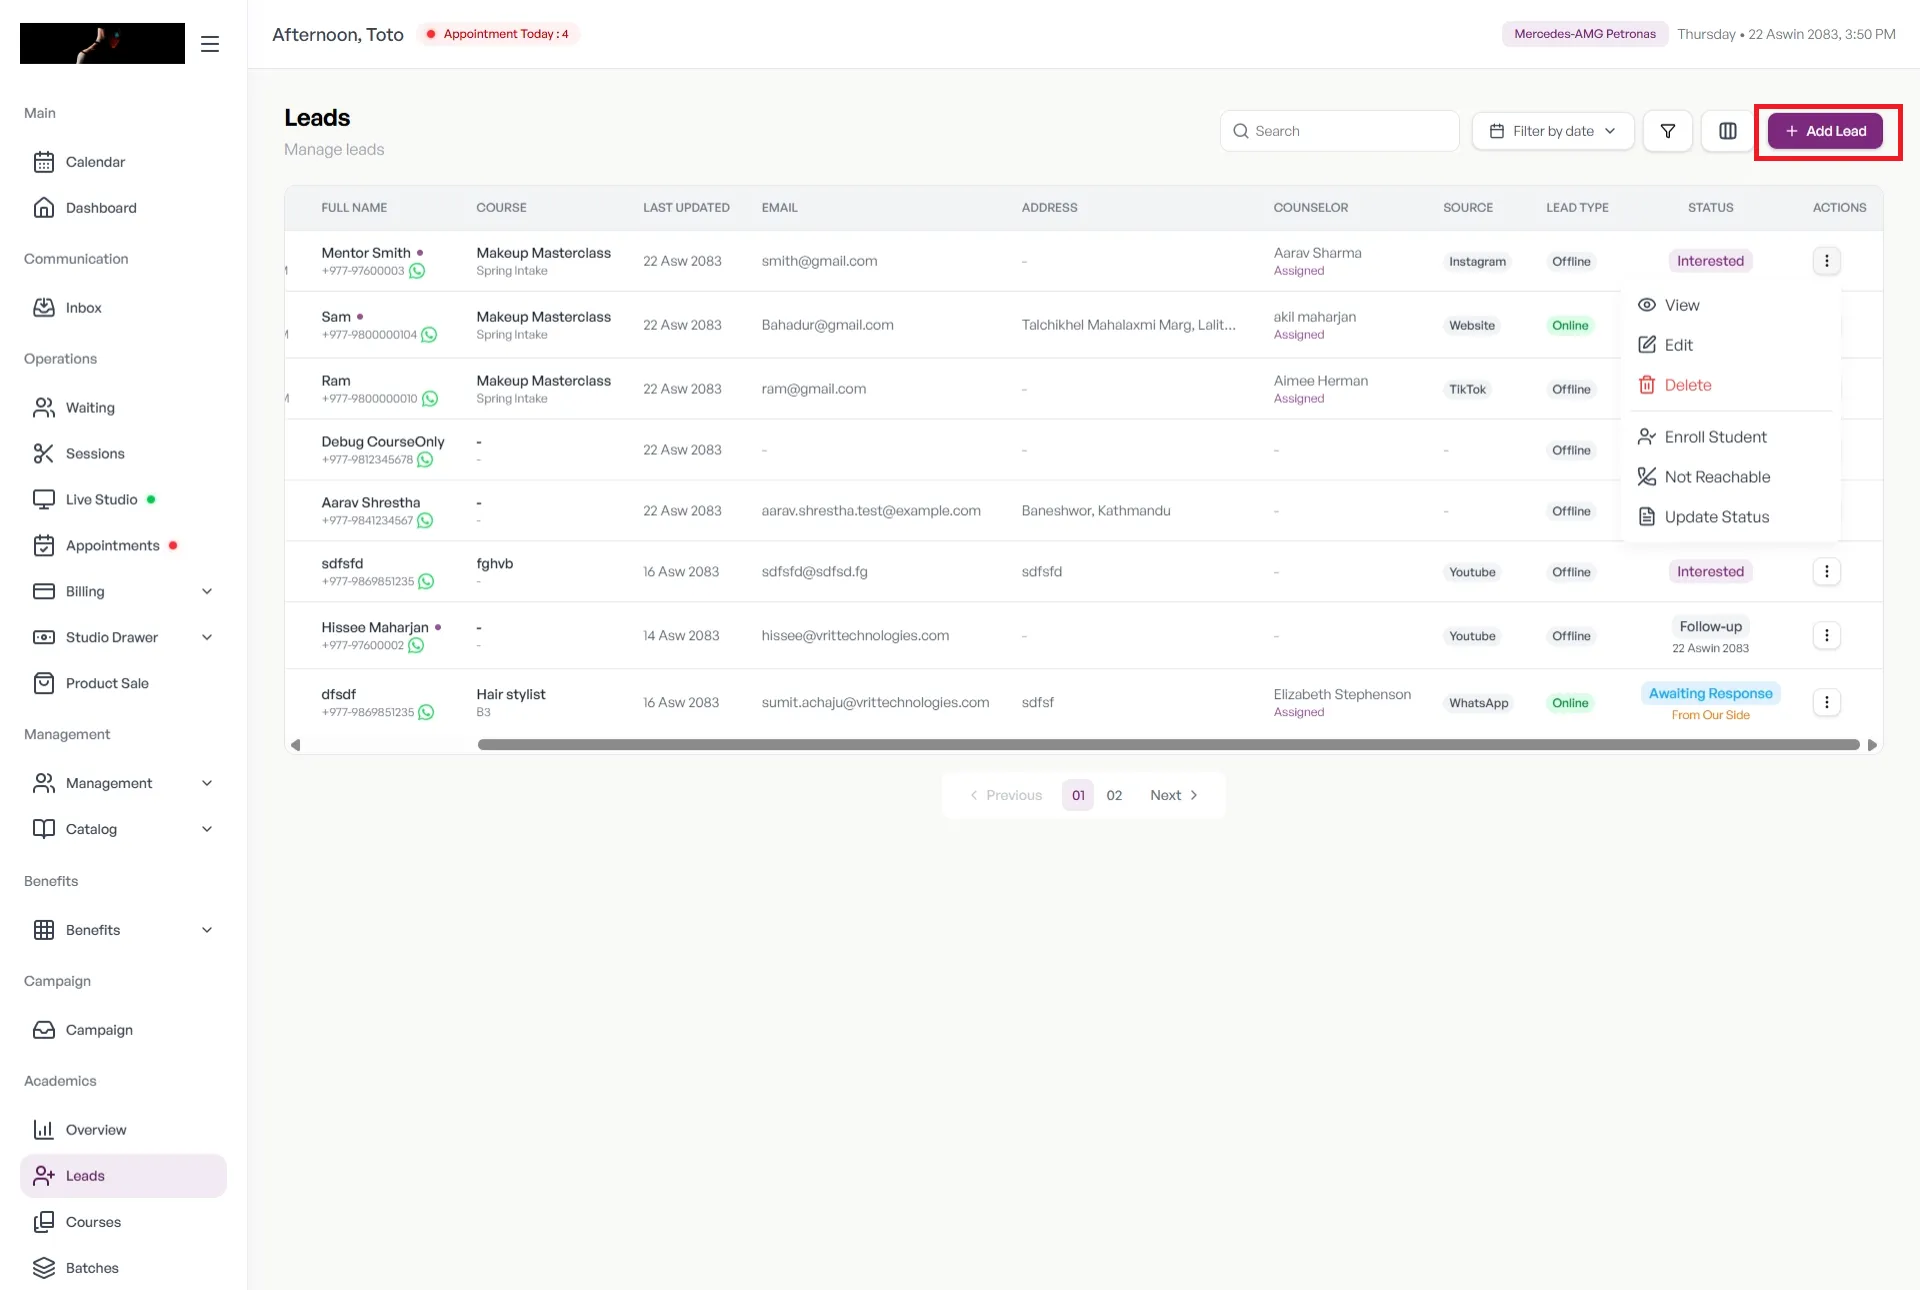Go to Calendar in sidebar
The image size is (1920, 1290).
[x=123, y=162]
